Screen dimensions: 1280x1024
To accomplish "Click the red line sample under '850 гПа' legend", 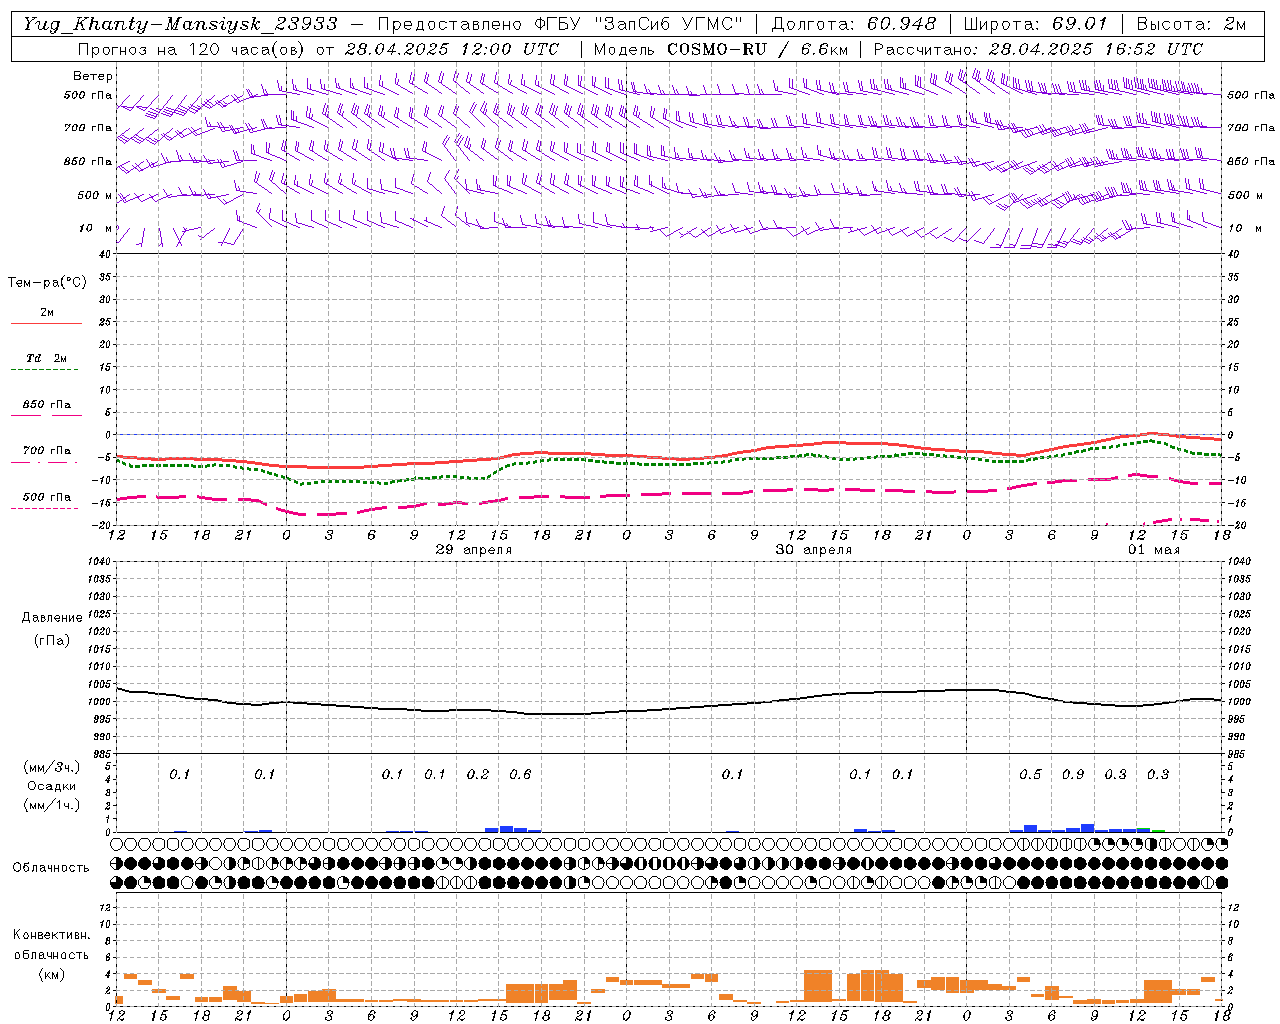I will coord(47,415).
